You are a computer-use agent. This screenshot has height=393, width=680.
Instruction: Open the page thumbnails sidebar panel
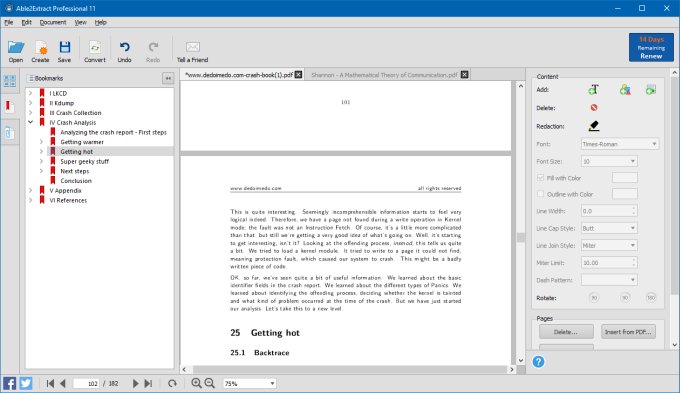10,81
